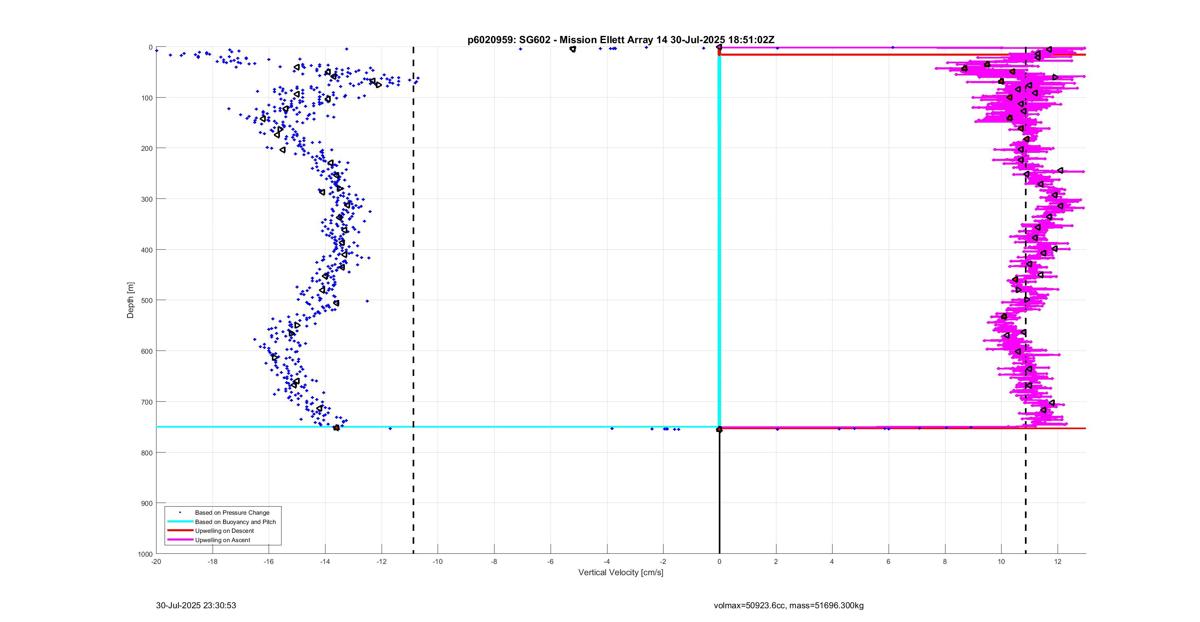Click depth-axis tick label 800
The width and height of the screenshot is (1200, 622).
click(146, 452)
